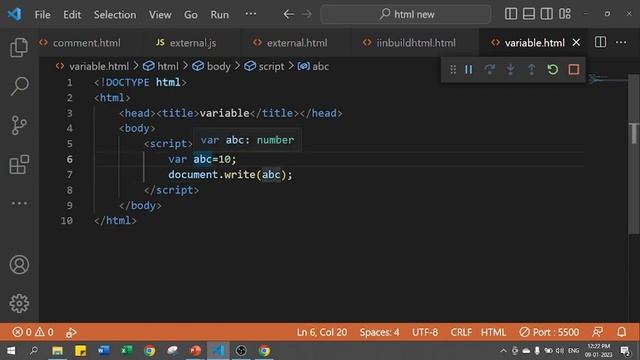
Task: Go back in navigation history
Action: pos(288,14)
